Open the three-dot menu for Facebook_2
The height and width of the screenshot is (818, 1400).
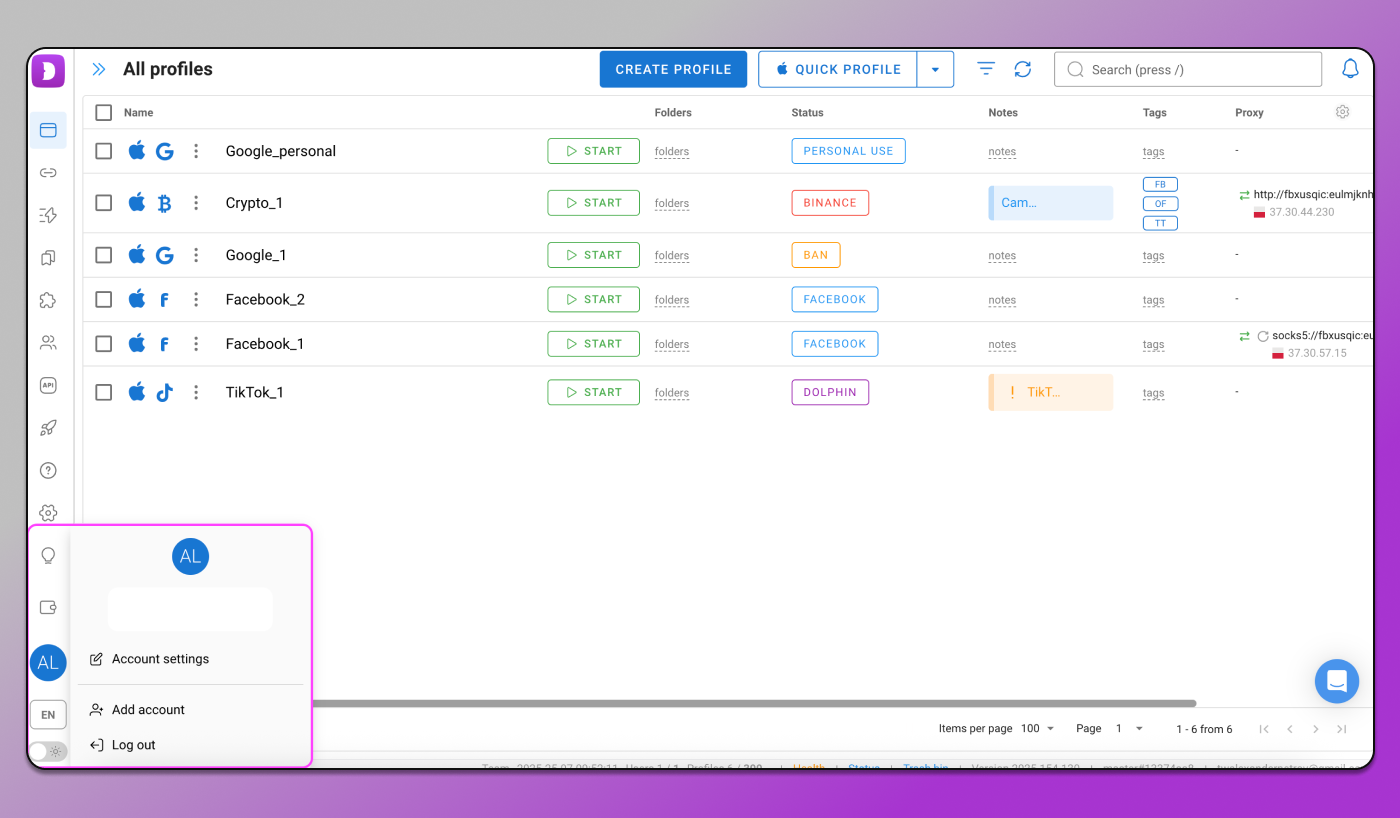tap(196, 299)
